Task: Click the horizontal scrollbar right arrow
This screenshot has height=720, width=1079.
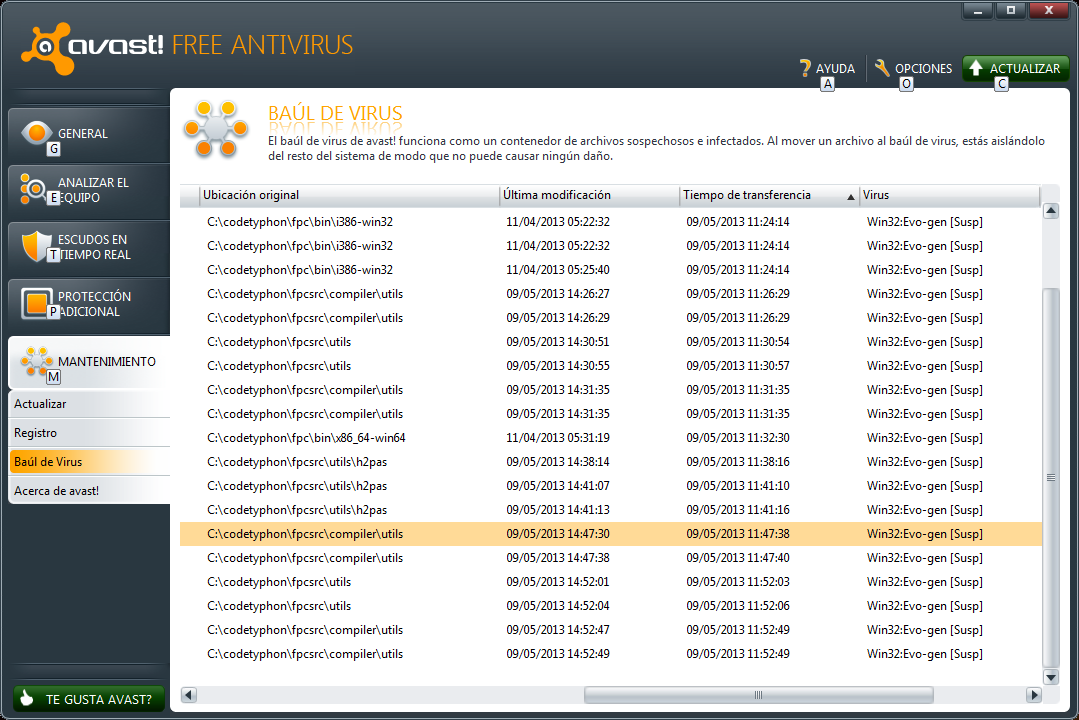Action: (1034, 695)
